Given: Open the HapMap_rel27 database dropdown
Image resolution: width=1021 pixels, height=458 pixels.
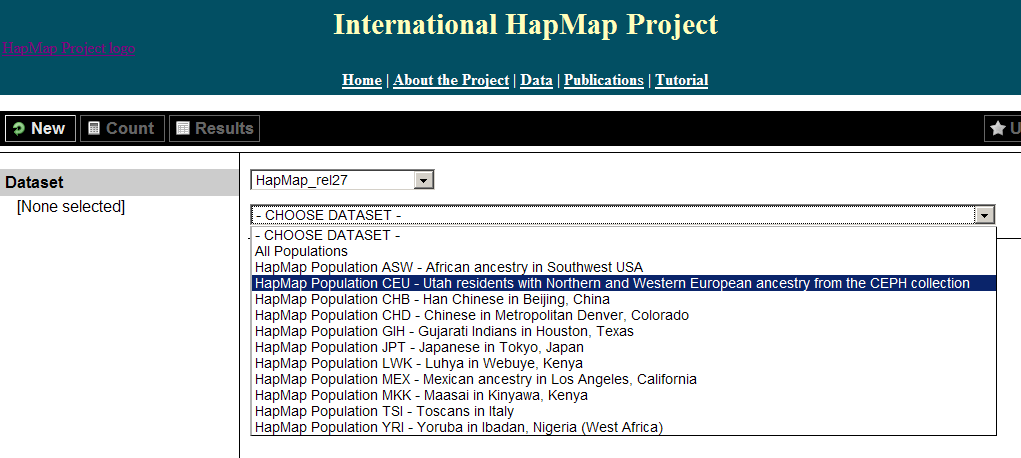Looking at the screenshot, I should pyautogui.click(x=342, y=180).
